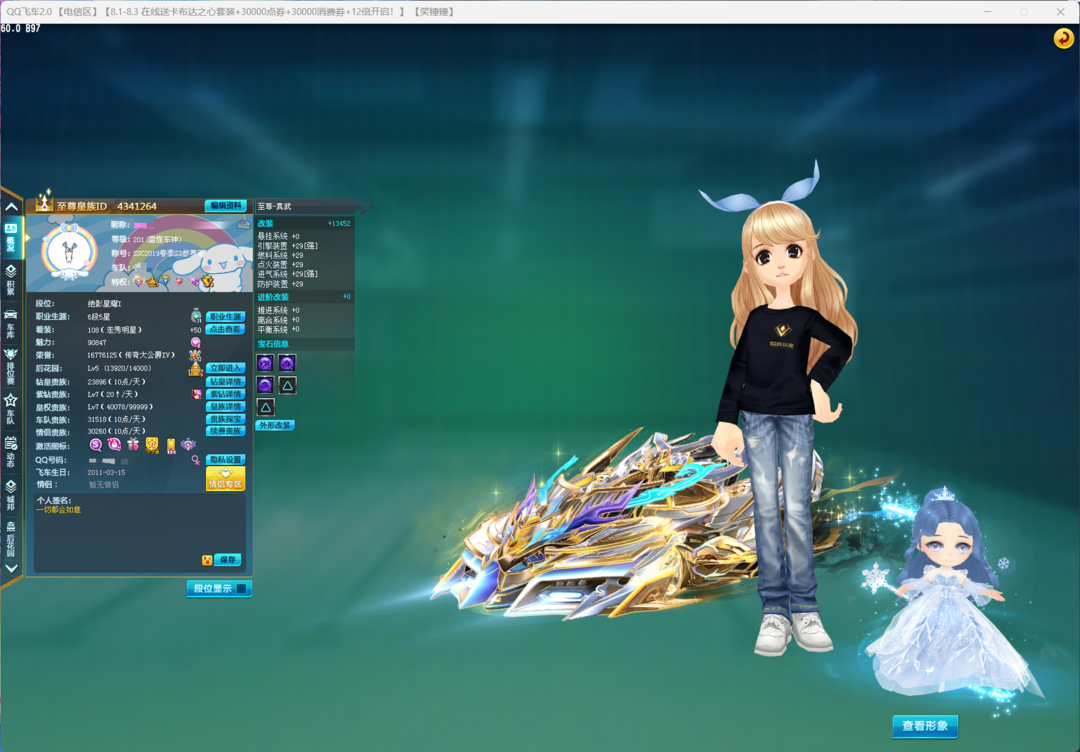Click the 贵族探宝 button
The width and height of the screenshot is (1080, 752).
point(225,419)
